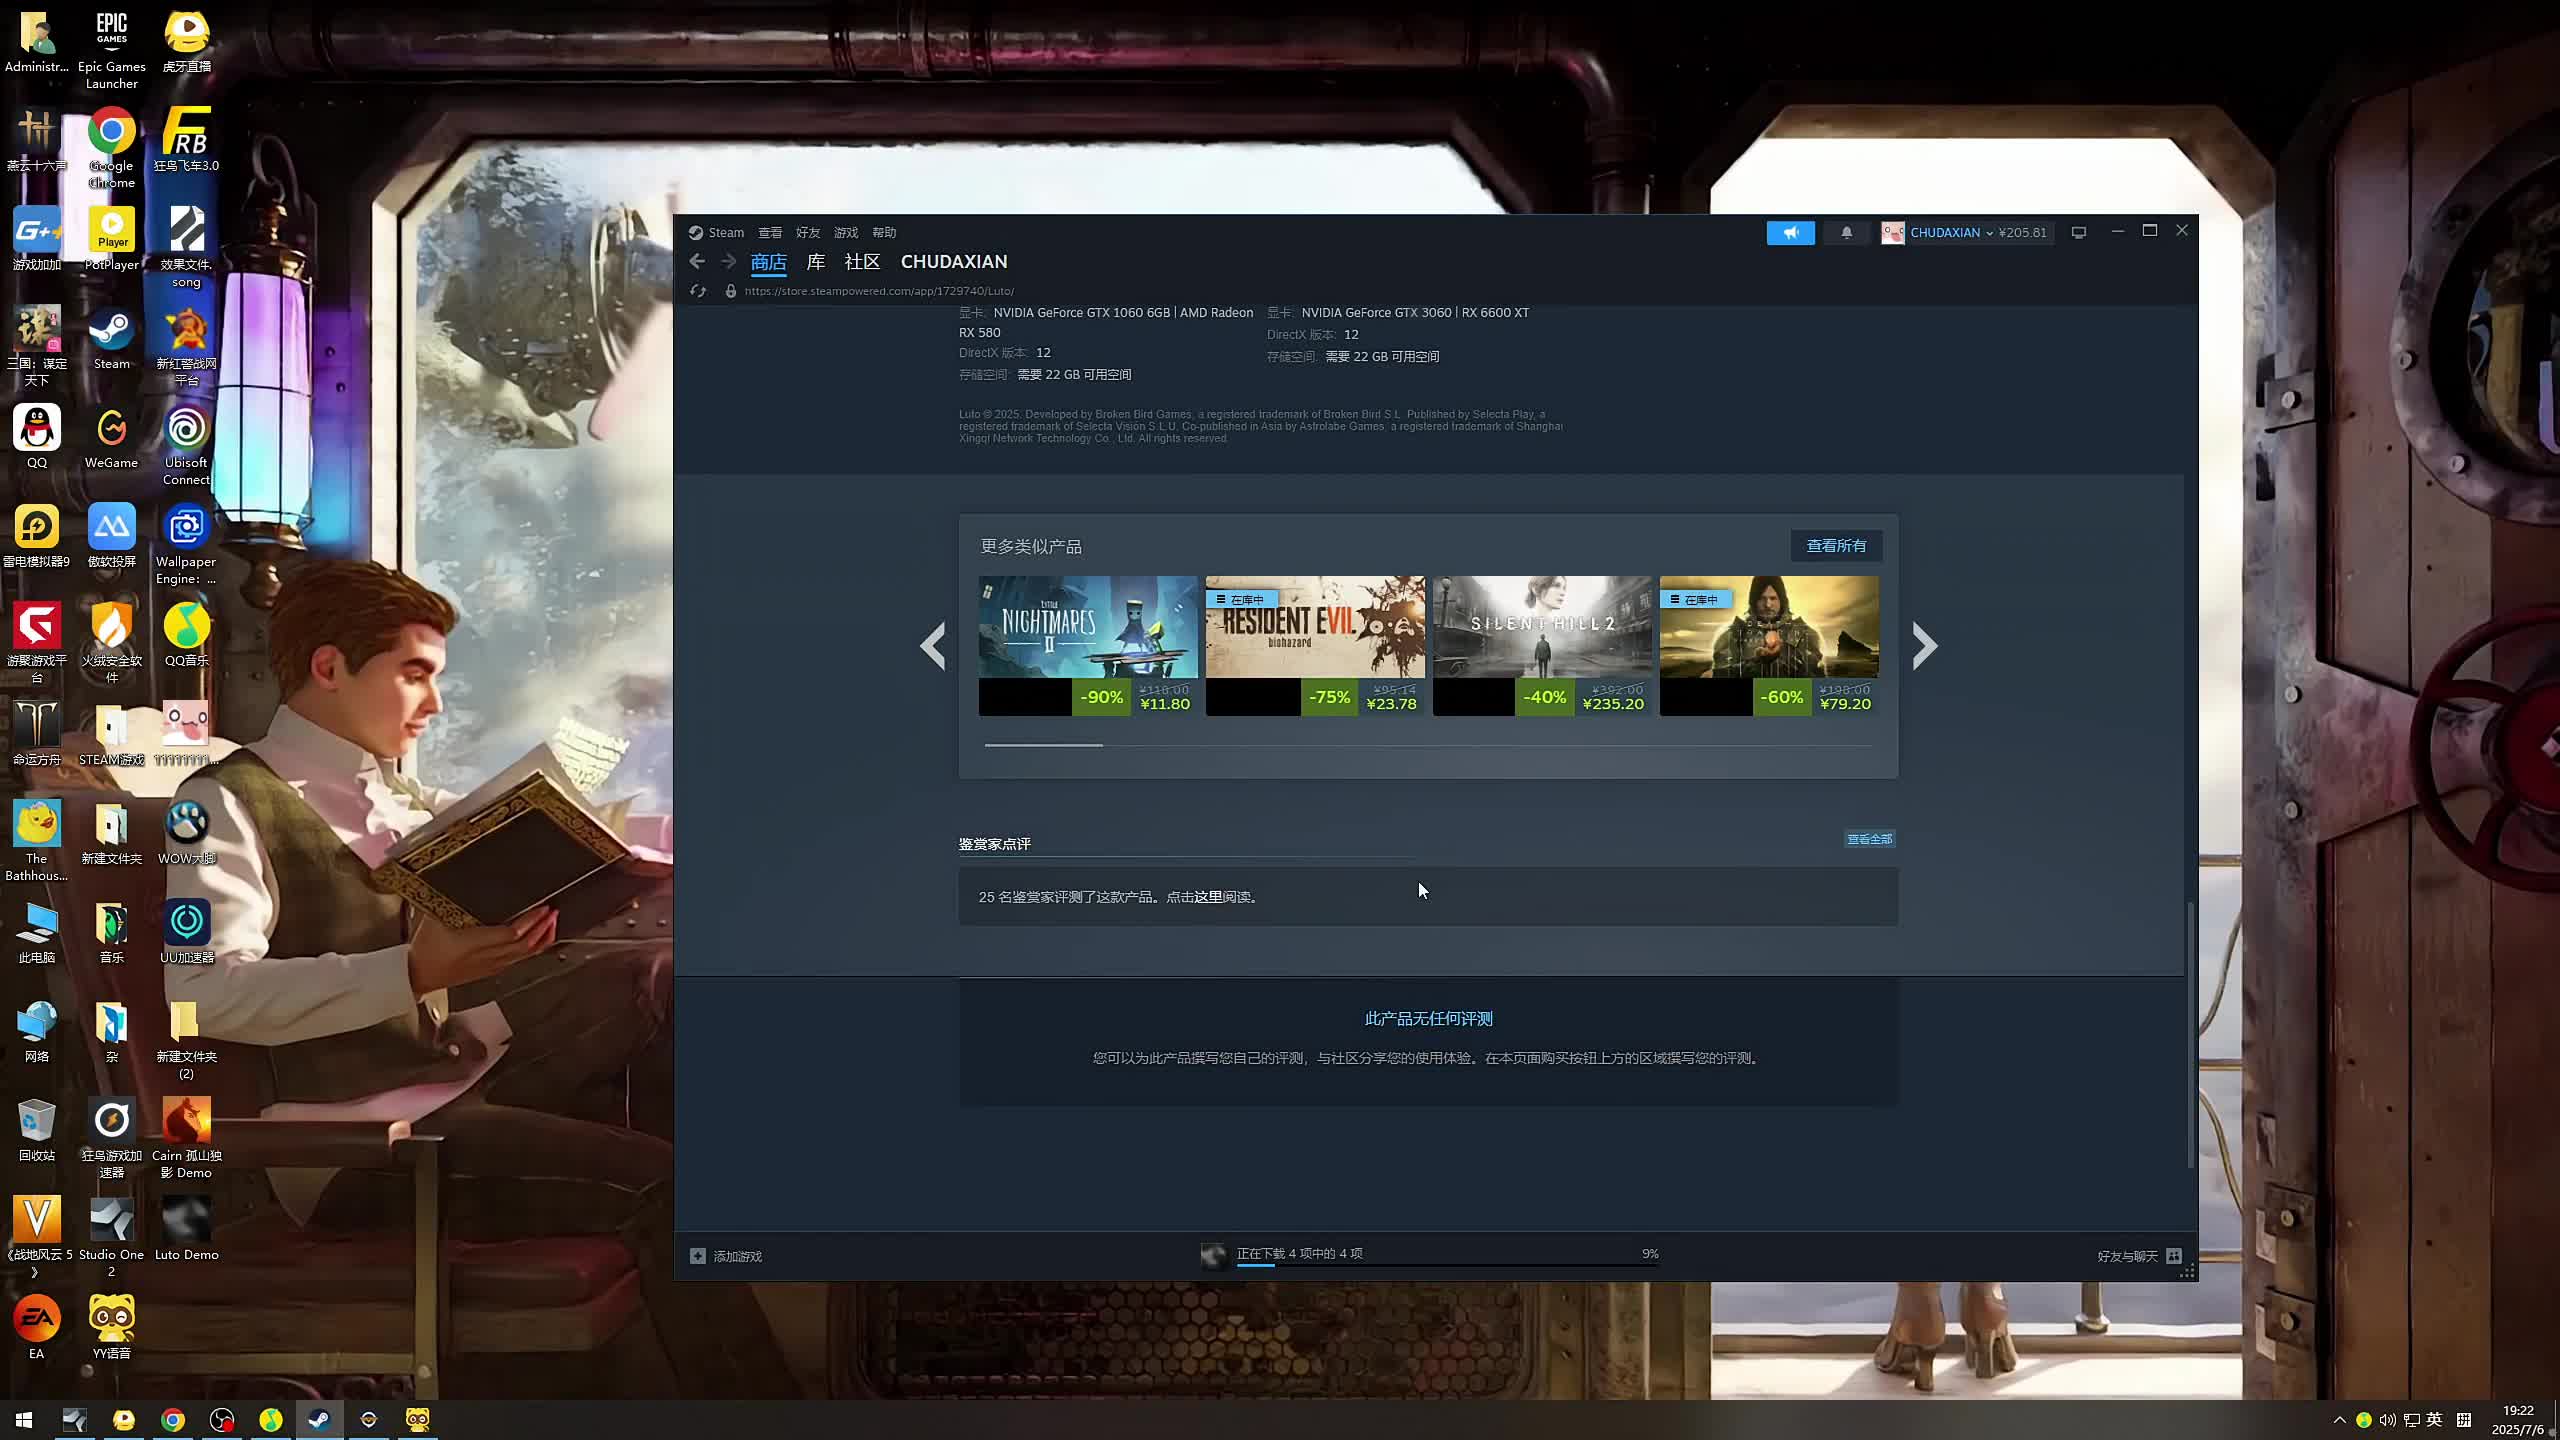Open the 游戏 menu

coord(846,232)
